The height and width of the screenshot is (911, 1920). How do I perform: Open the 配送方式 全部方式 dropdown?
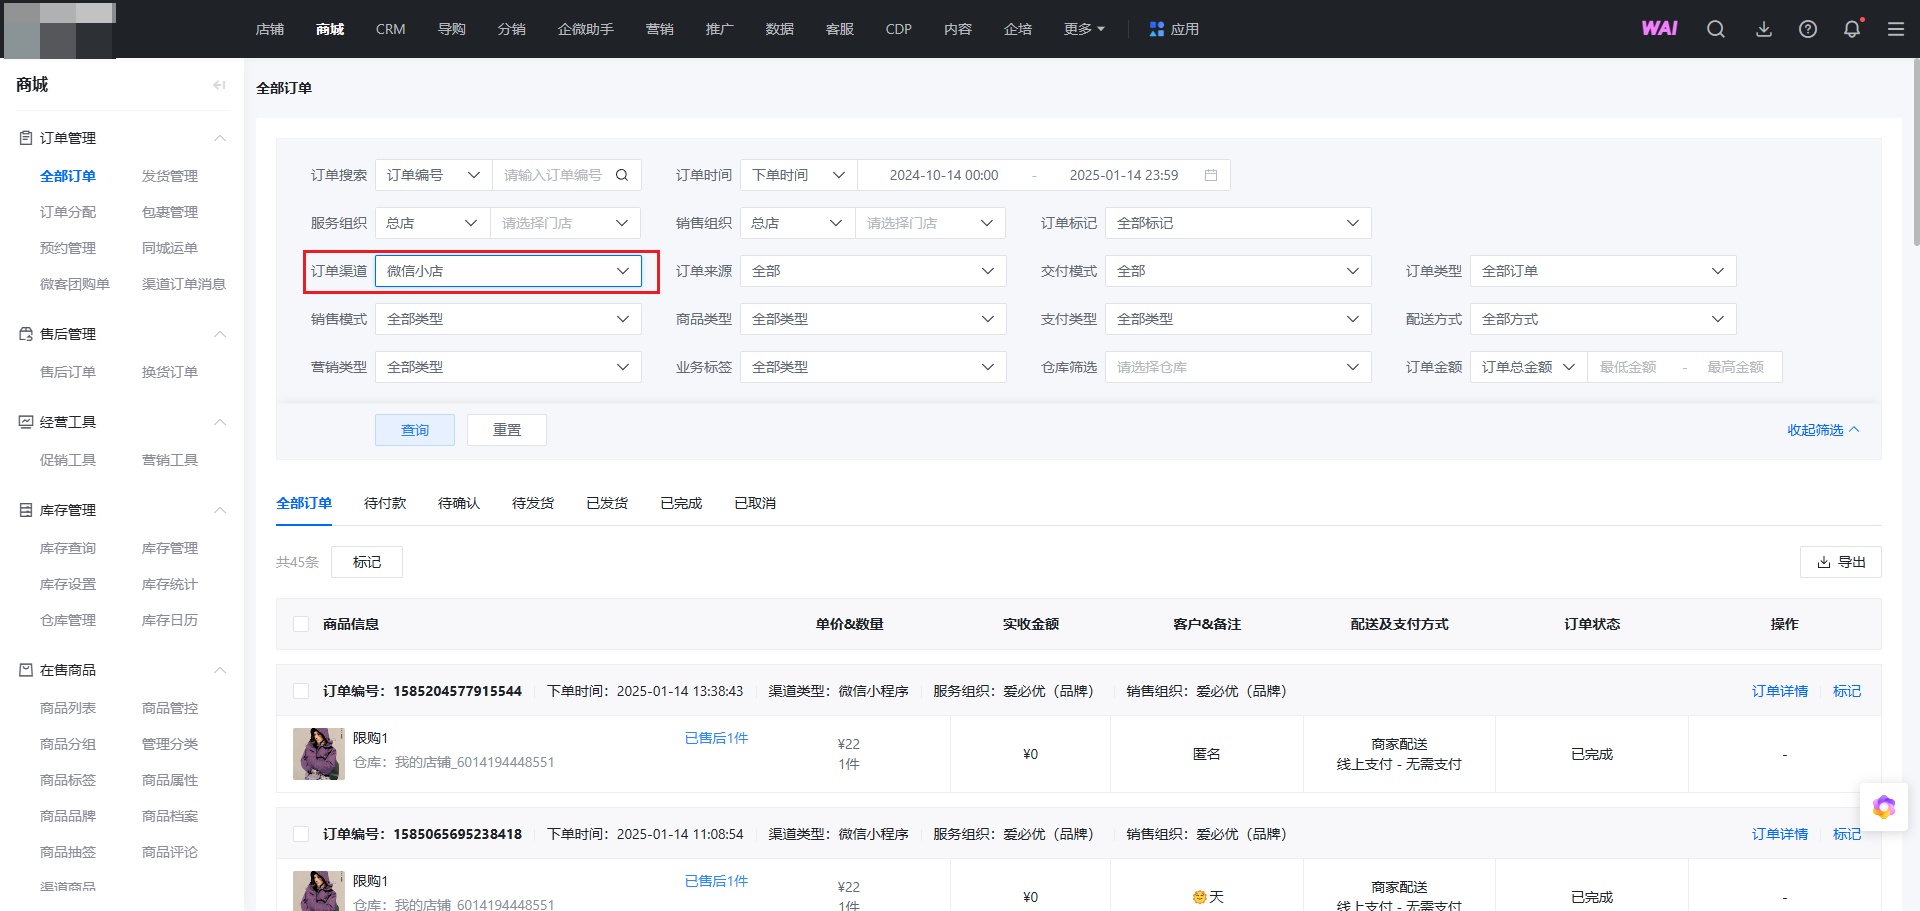pyautogui.click(x=1603, y=319)
